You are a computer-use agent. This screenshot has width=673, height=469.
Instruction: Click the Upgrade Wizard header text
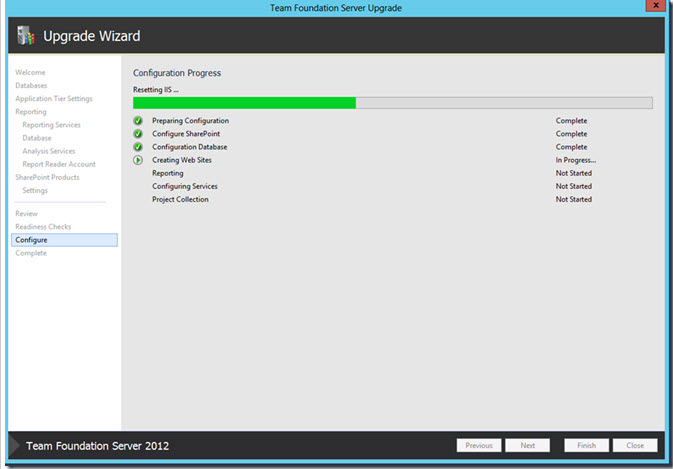click(x=92, y=36)
